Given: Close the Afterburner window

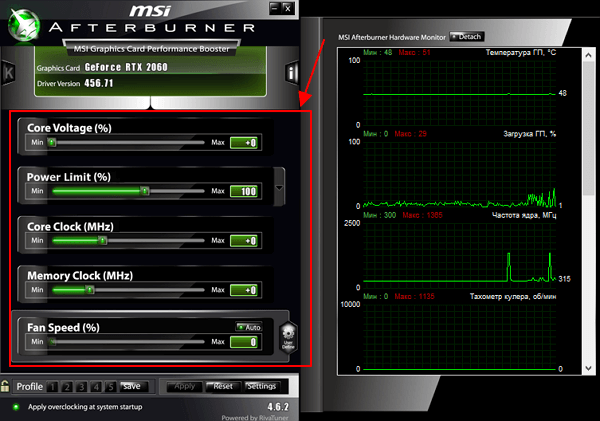Looking at the screenshot, I should (288, 8).
